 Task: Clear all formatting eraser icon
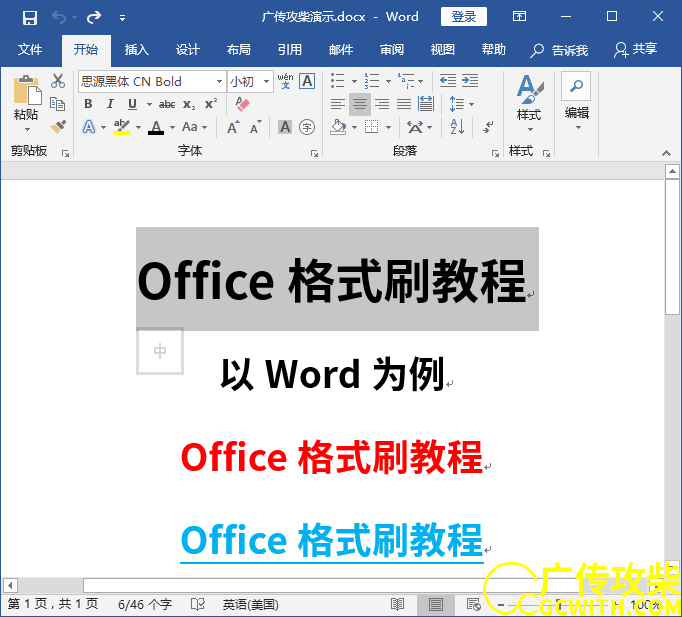[x=242, y=104]
